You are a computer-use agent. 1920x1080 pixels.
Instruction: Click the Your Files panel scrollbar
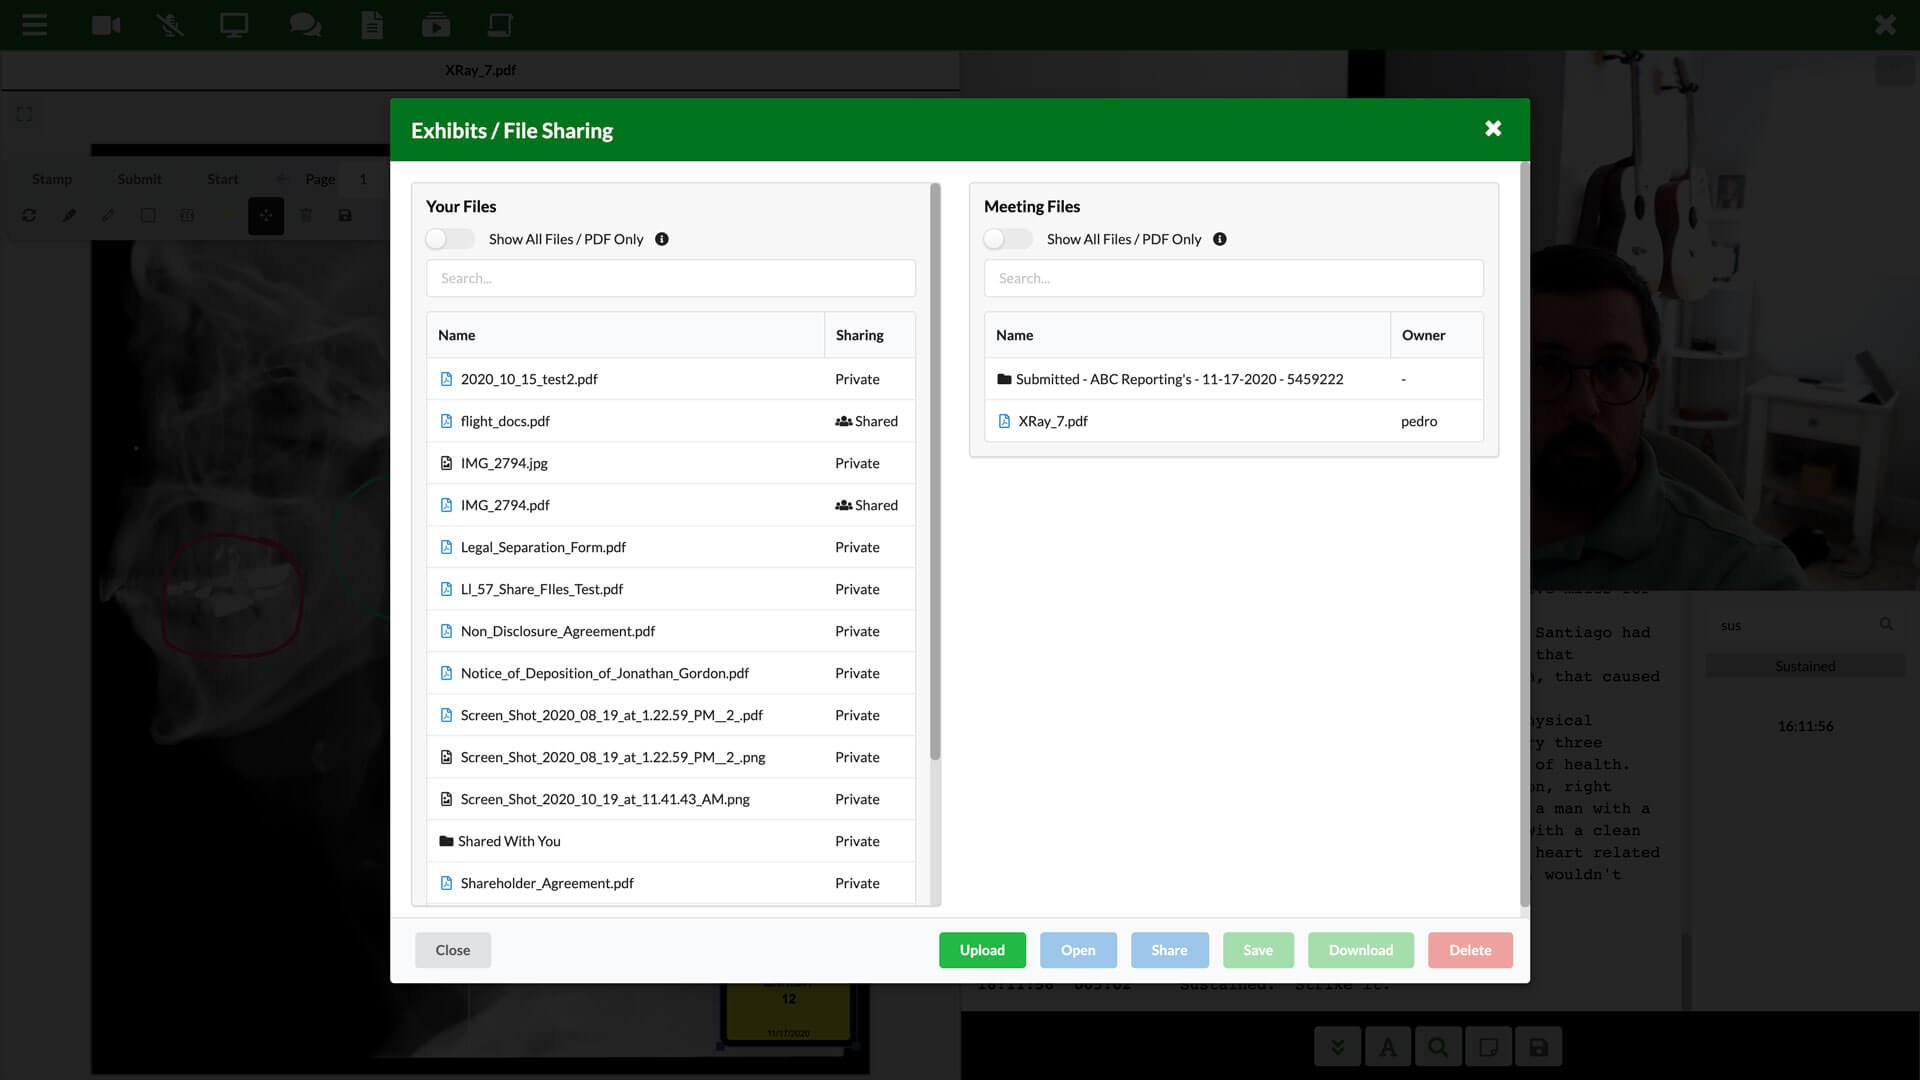(x=935, y=471)
